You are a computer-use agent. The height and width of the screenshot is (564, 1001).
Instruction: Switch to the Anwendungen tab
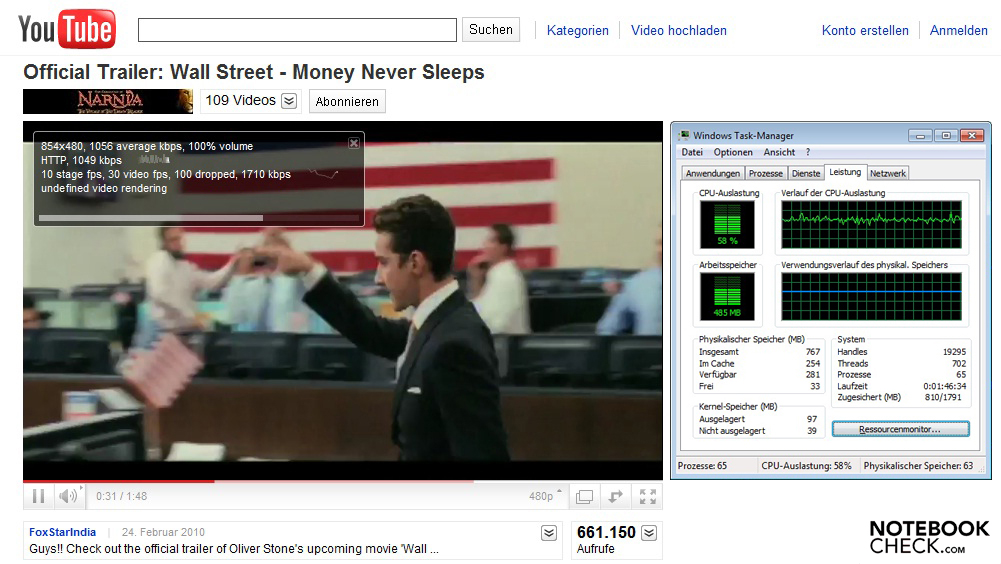pyautogui.click(x=712, y=173)
